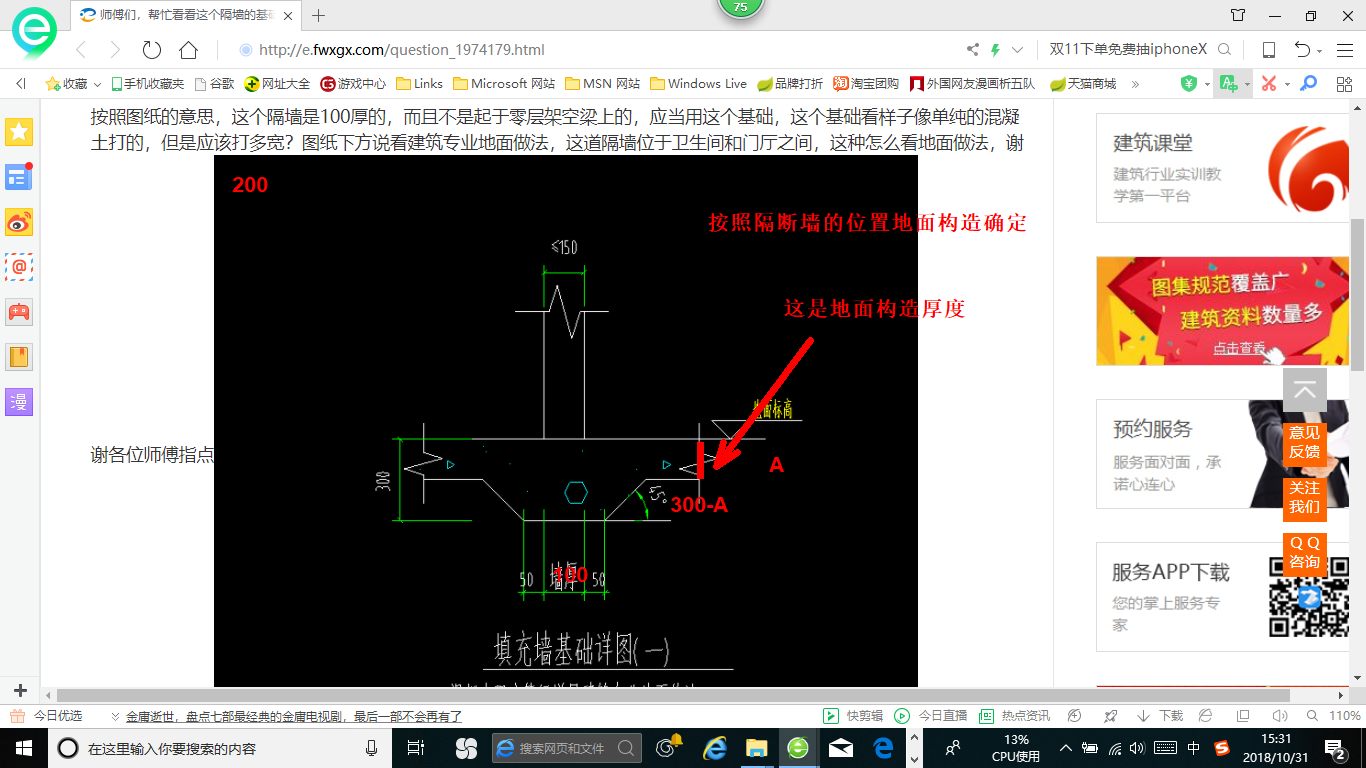Open the 游戏中心 bookmark
1366x768 pixels.
[x=353, y=84]
